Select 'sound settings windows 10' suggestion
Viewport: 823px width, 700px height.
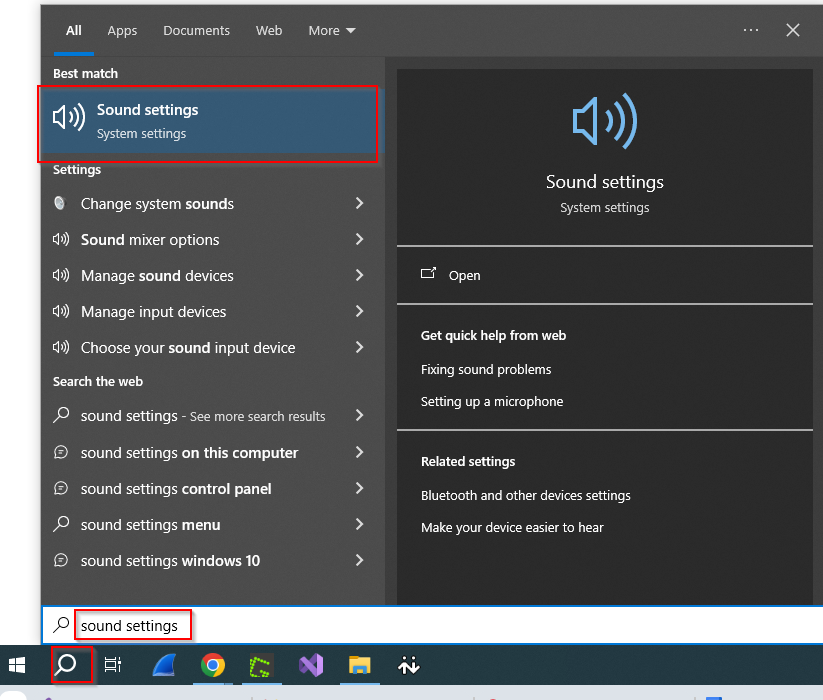pos(212,560)
